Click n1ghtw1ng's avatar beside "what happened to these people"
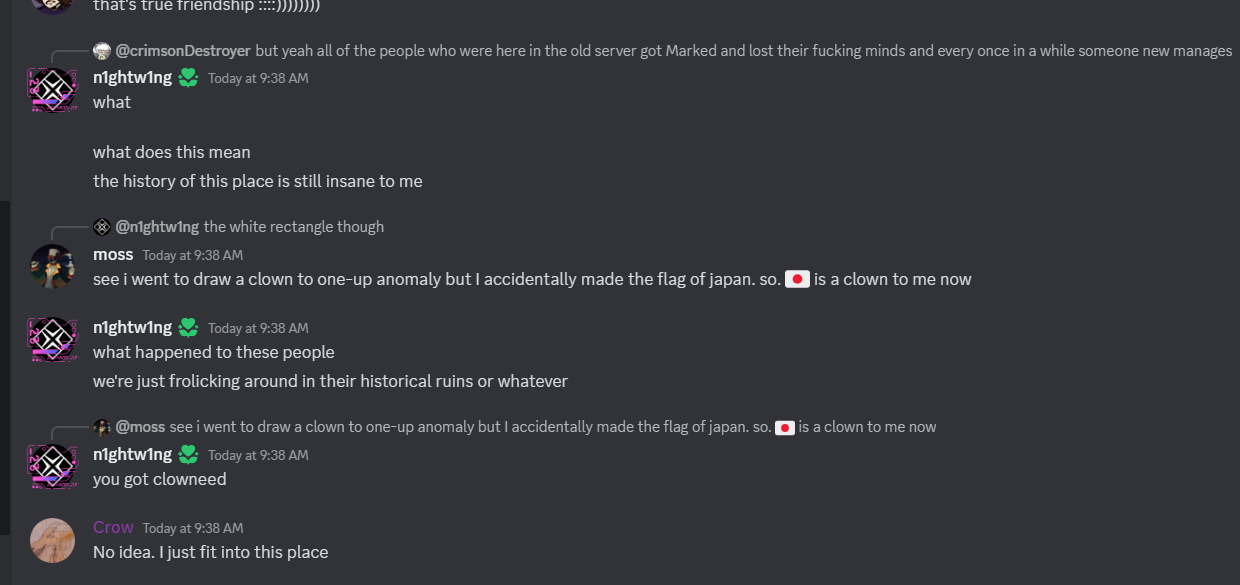Viewport: 1240px width, 585px height. pos(52,340)
